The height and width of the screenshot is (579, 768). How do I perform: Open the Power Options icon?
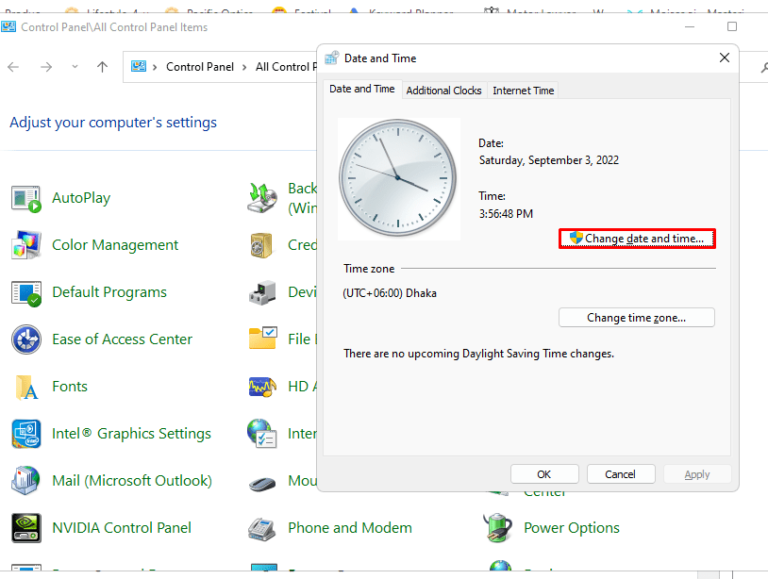[498, 528]
